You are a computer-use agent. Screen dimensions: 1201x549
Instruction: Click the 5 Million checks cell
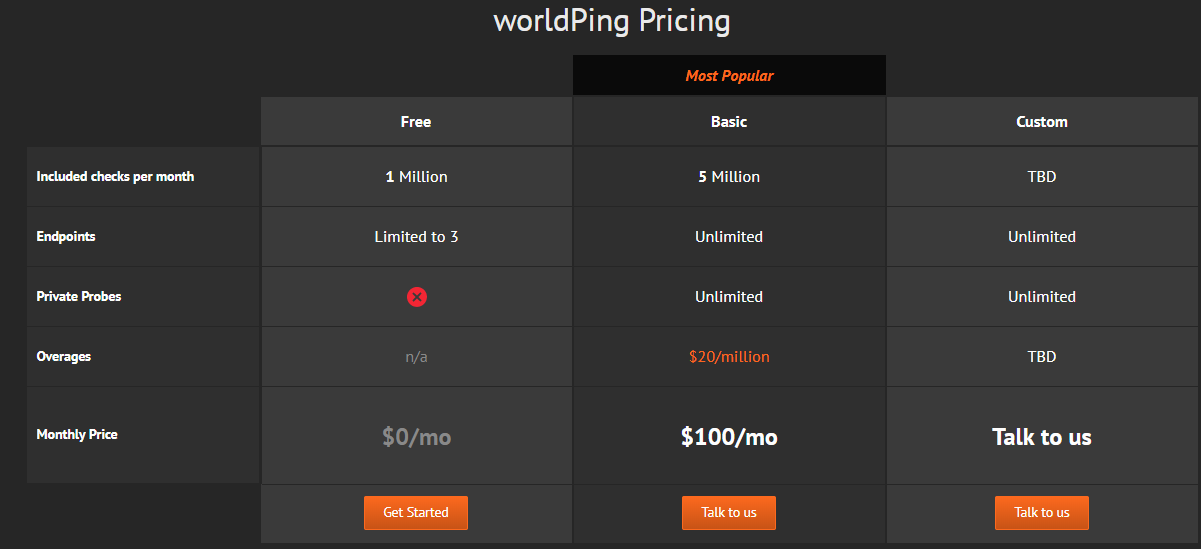click(x=729, y=177)
